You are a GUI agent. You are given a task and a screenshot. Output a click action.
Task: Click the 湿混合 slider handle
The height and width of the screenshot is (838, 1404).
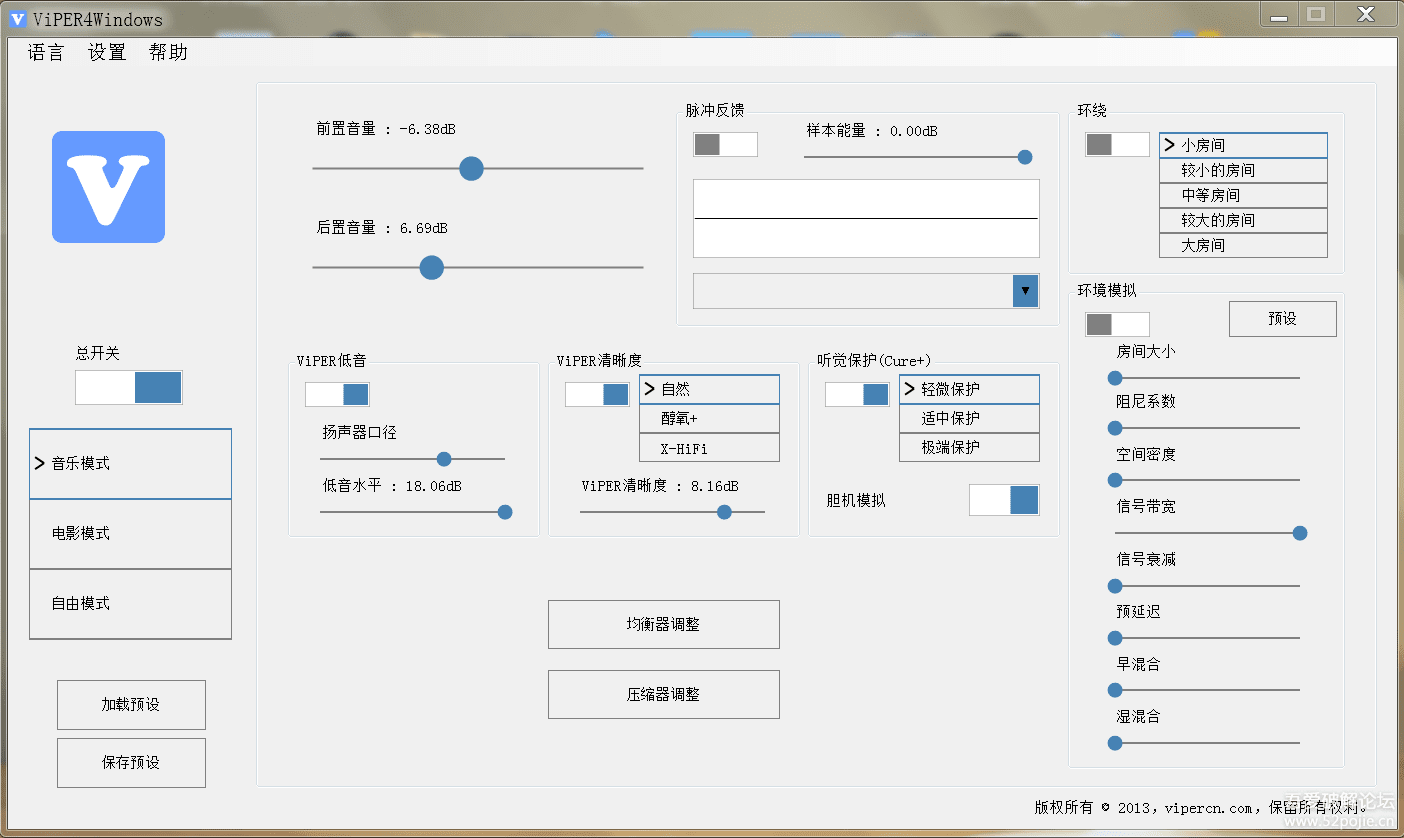click(1115, 743)
